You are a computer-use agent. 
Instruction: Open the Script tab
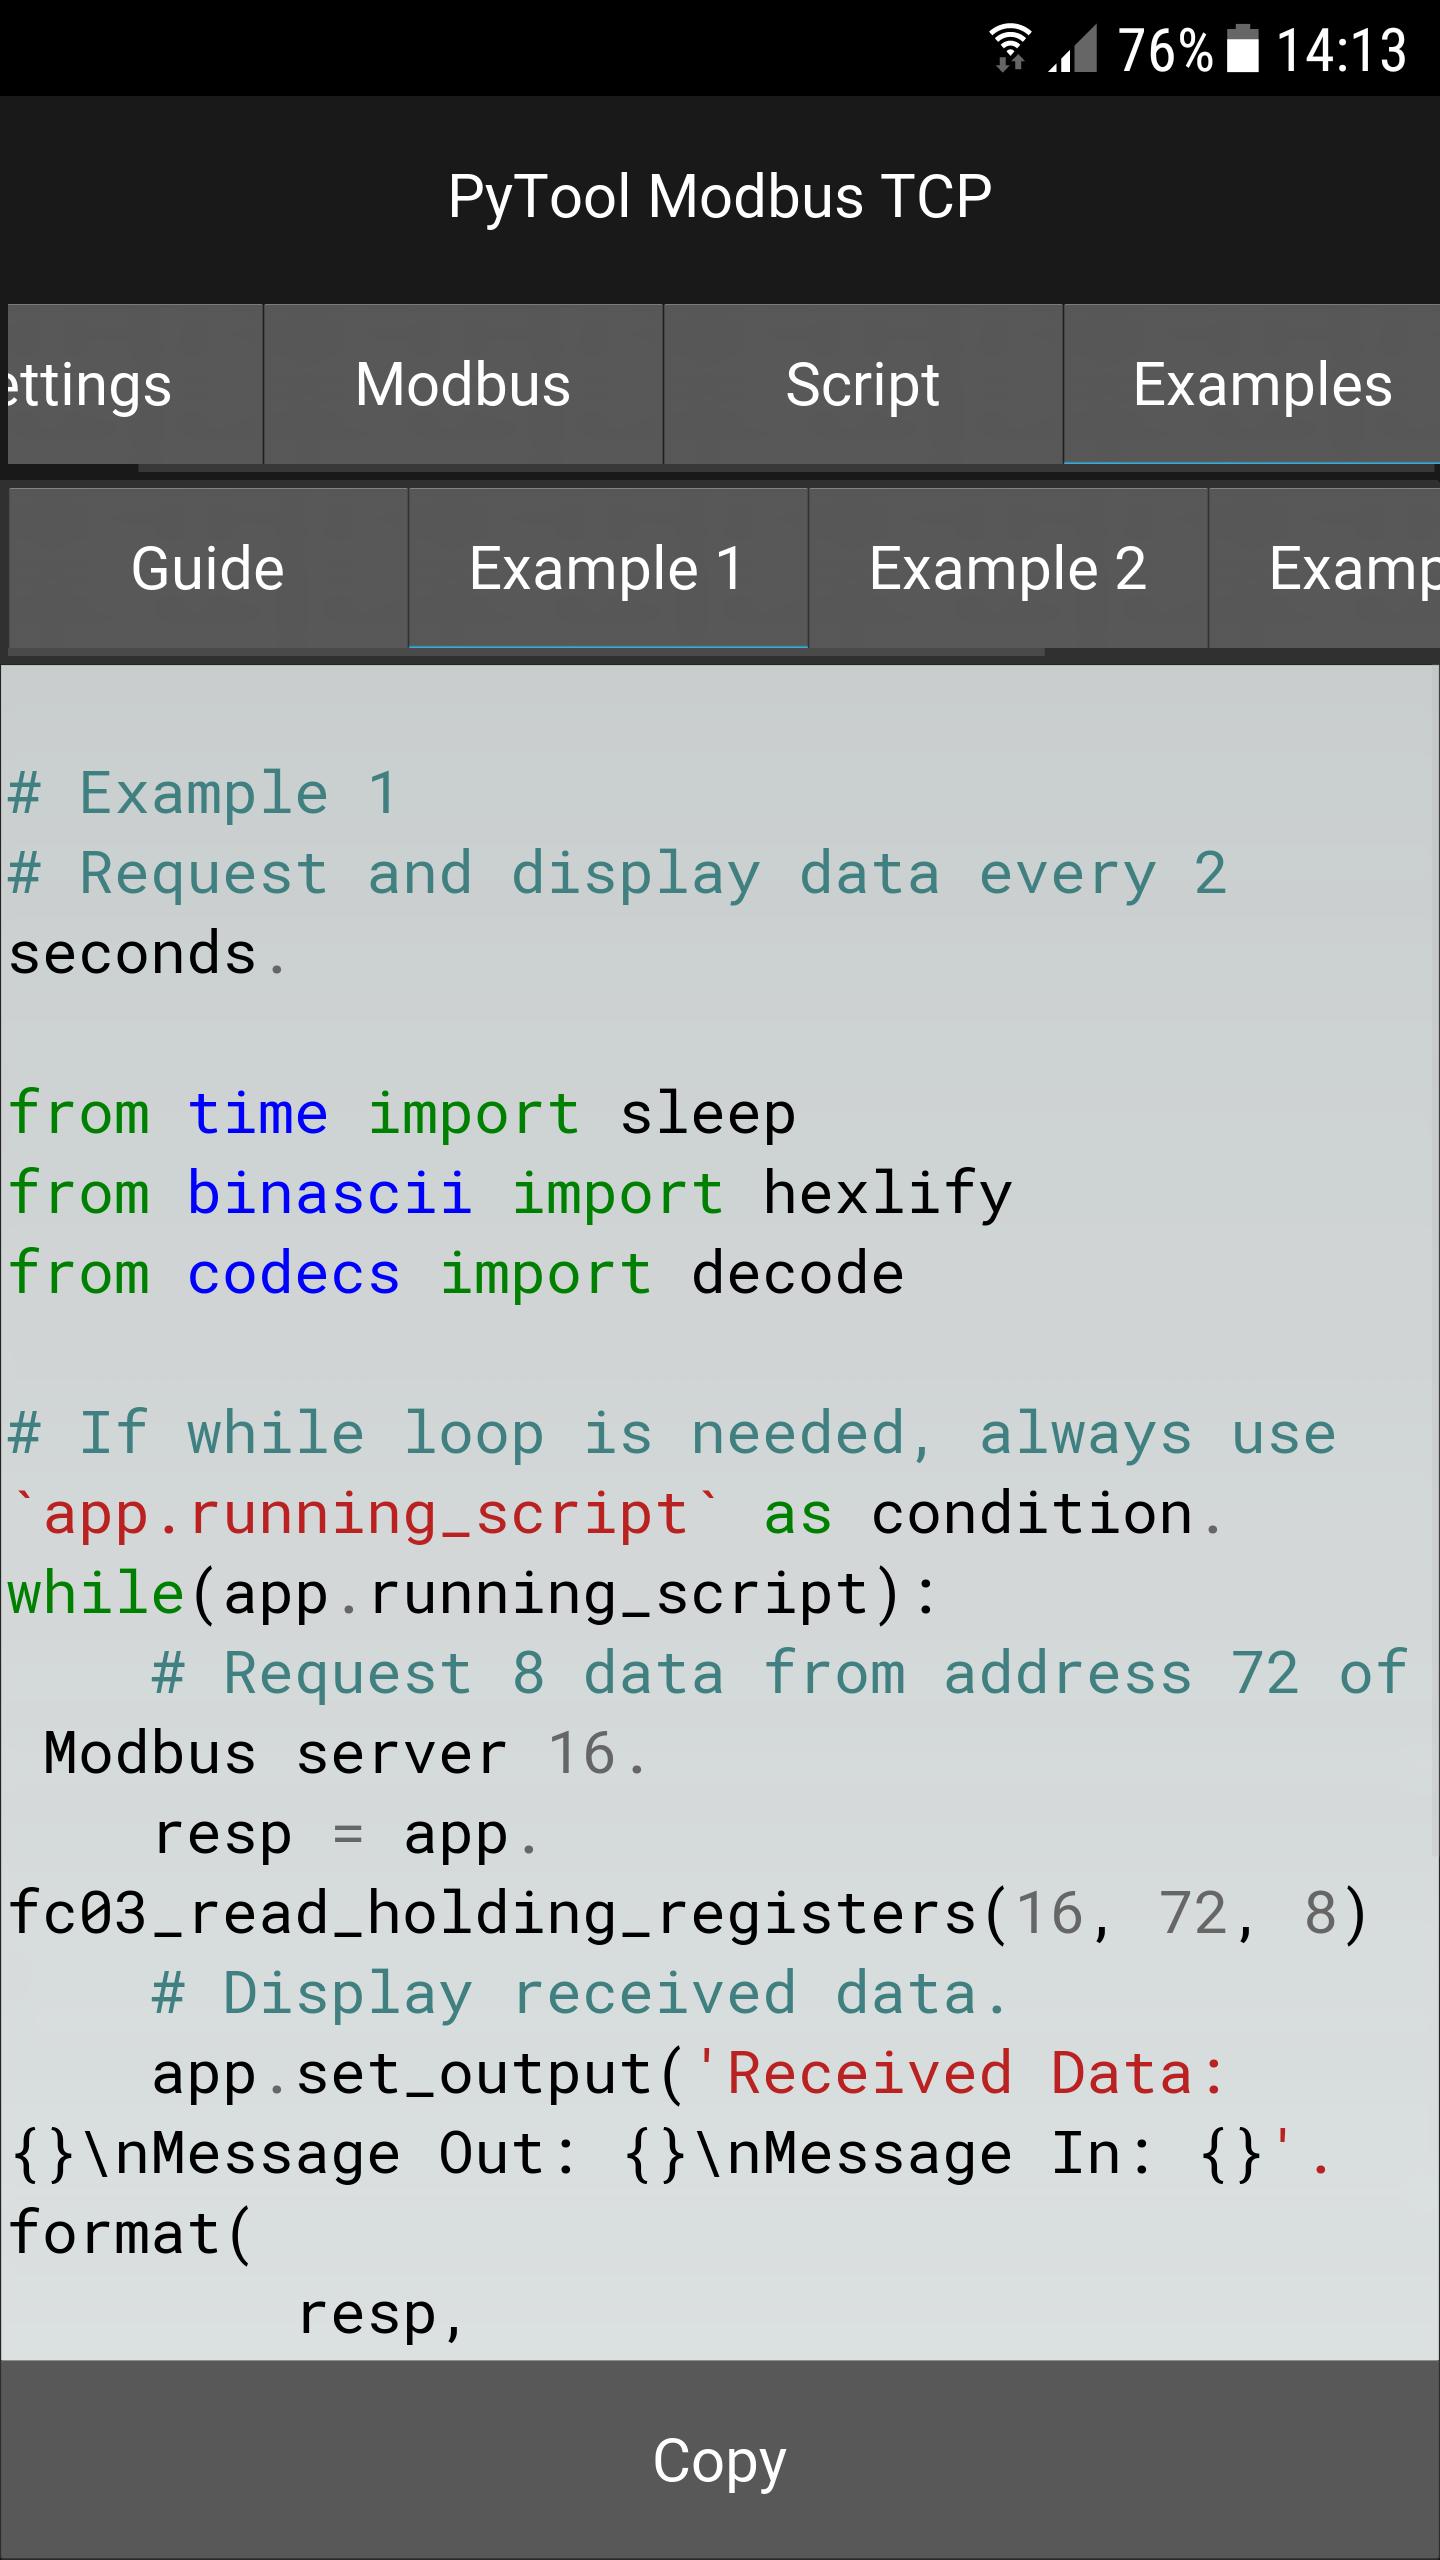863,385
